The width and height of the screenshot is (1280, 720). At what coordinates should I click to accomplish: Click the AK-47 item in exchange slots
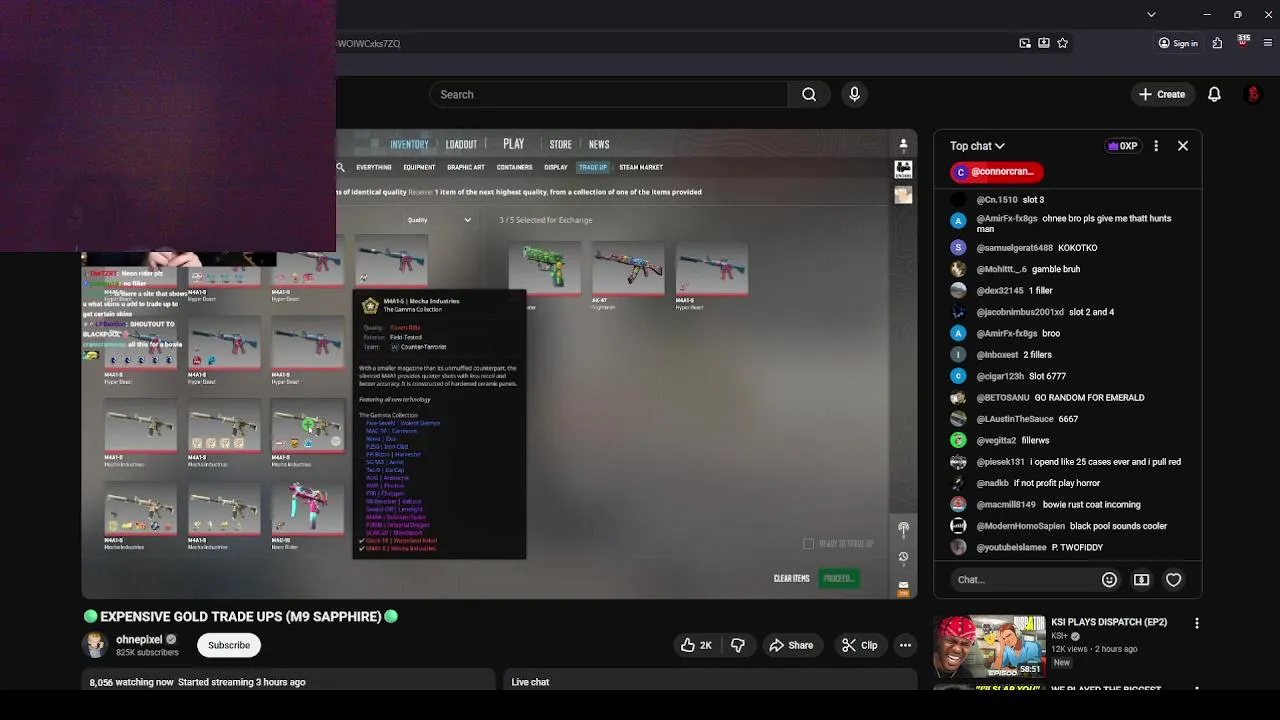pos(627,270)
